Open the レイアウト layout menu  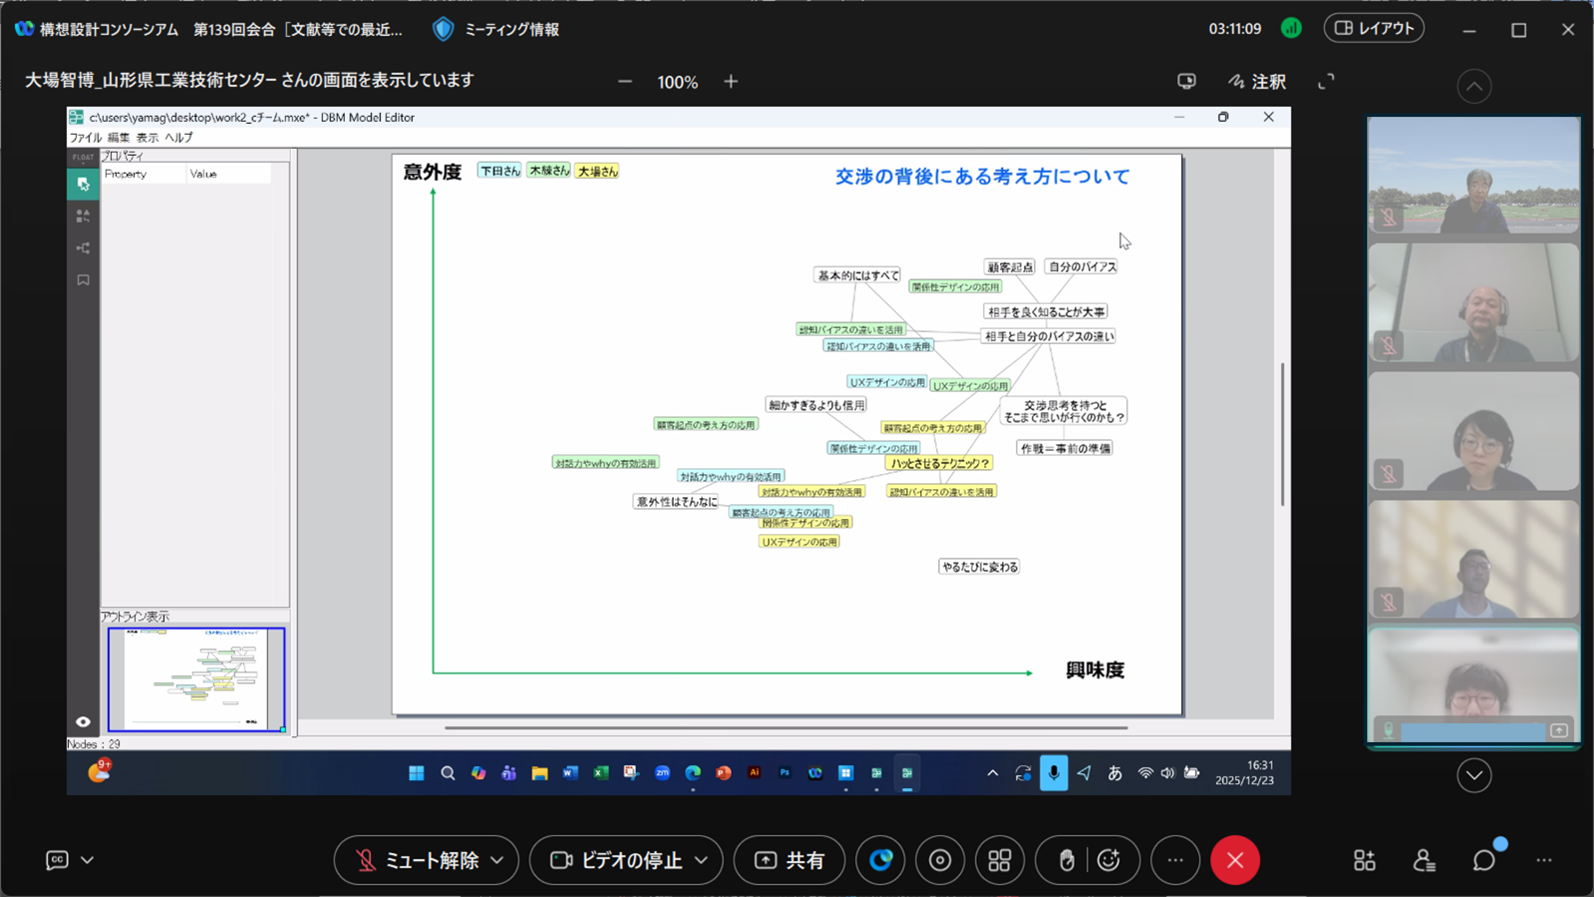[1374, 28]
